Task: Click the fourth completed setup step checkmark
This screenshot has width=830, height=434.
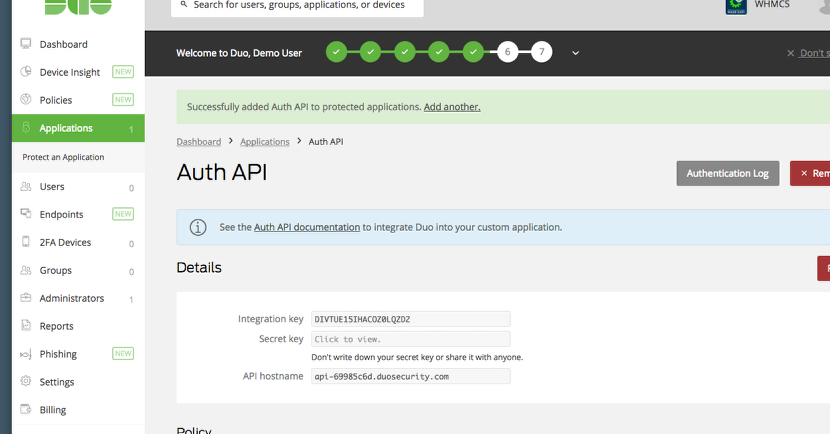Action: (439, 52)
